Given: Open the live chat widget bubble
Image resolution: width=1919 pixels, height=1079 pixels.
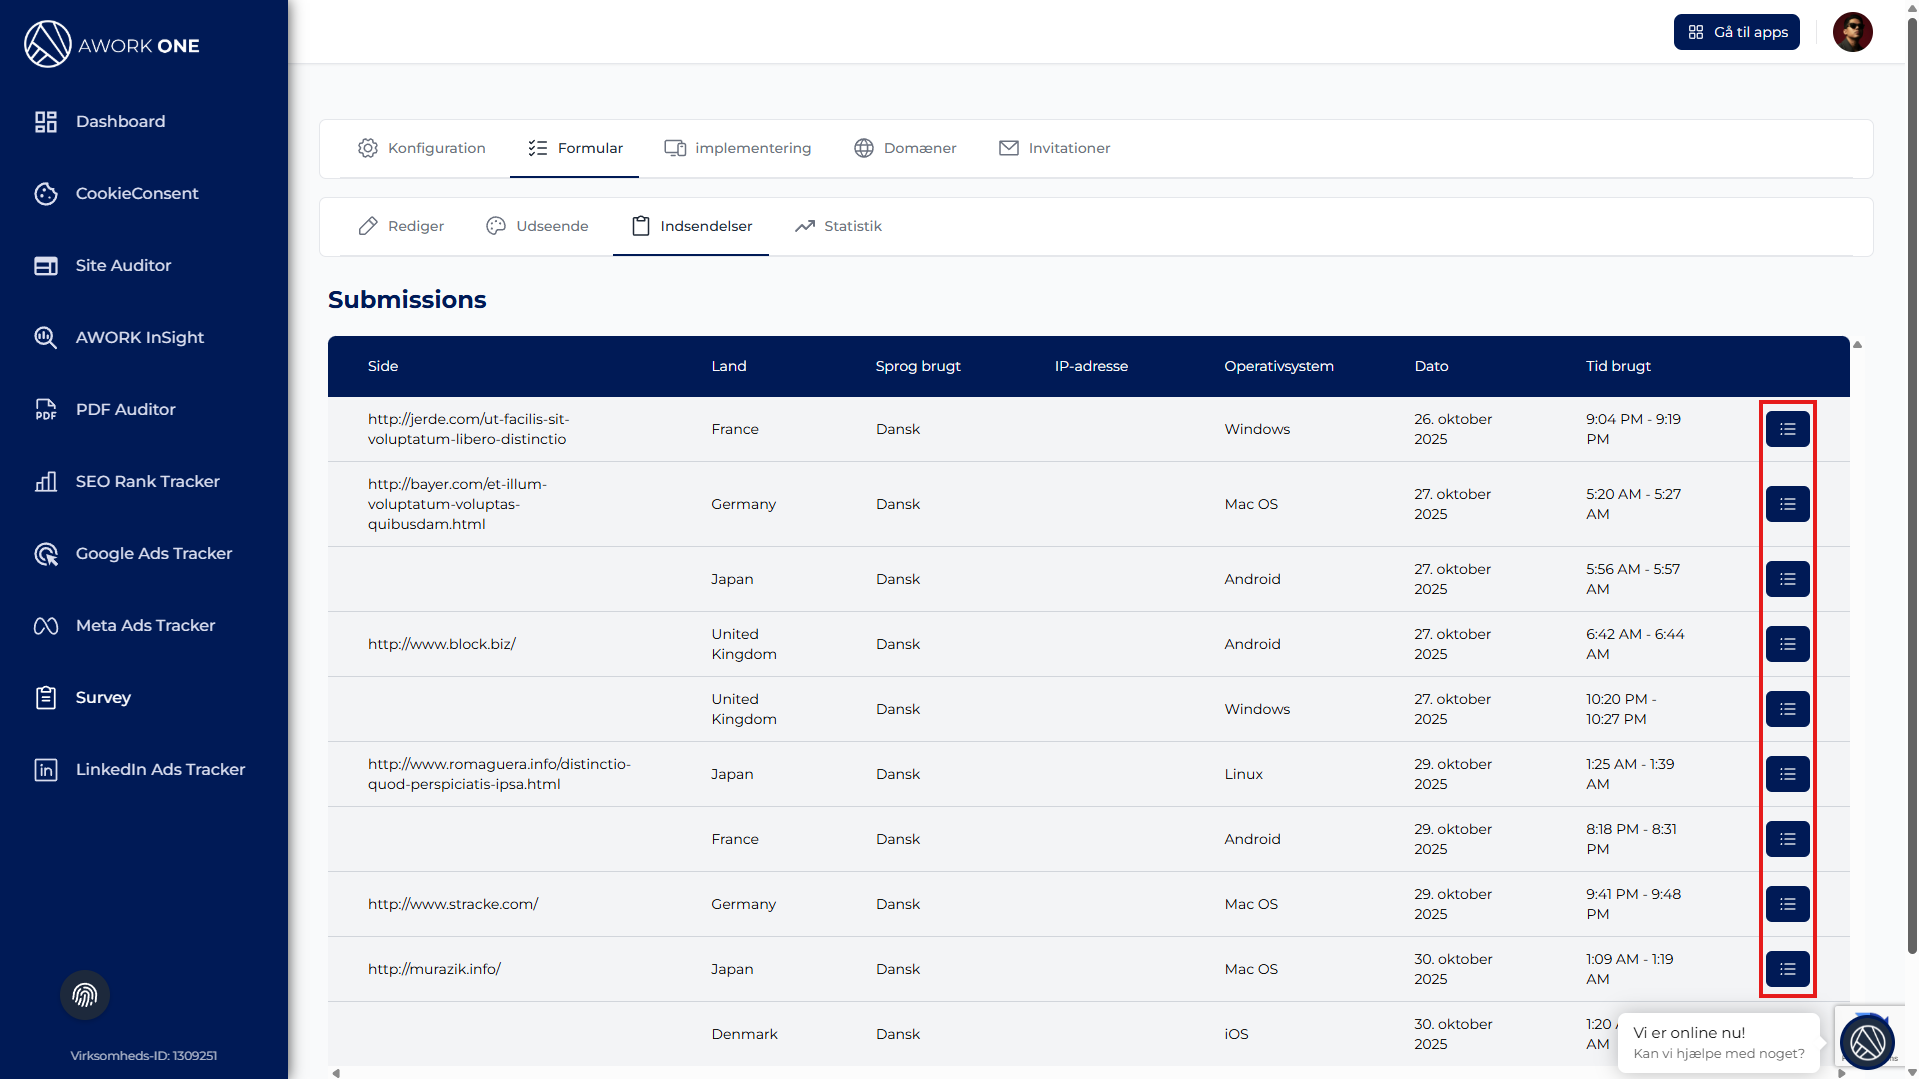Looking at the screenshot, I should click(x=1867, y=1042).
